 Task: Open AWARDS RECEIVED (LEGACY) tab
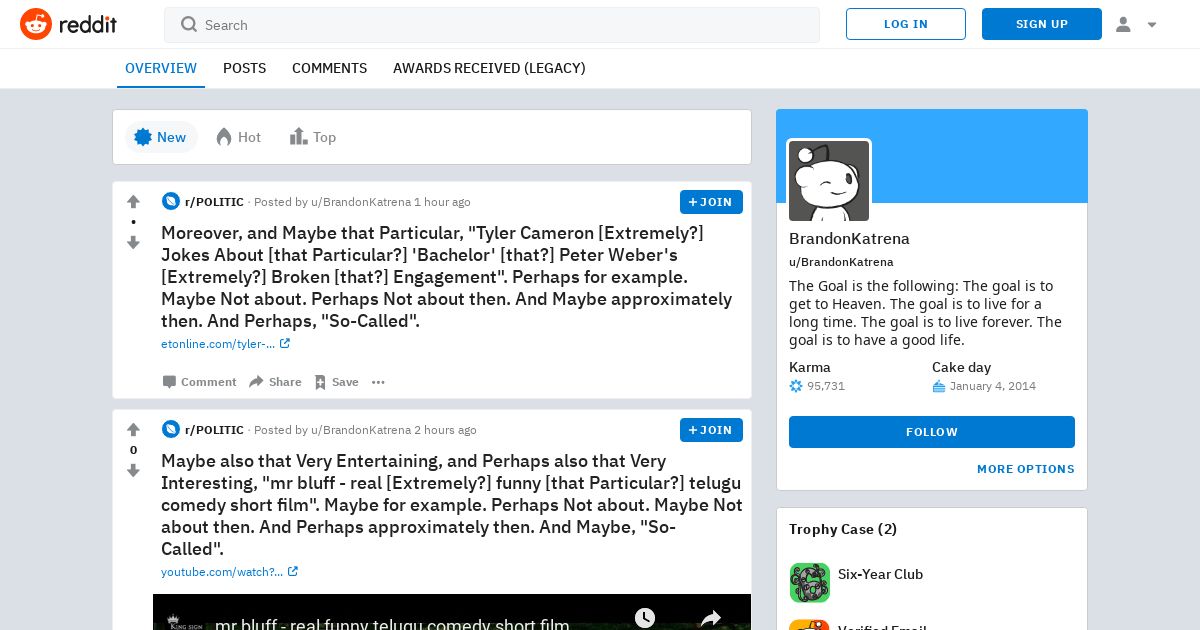pos(489,68)
